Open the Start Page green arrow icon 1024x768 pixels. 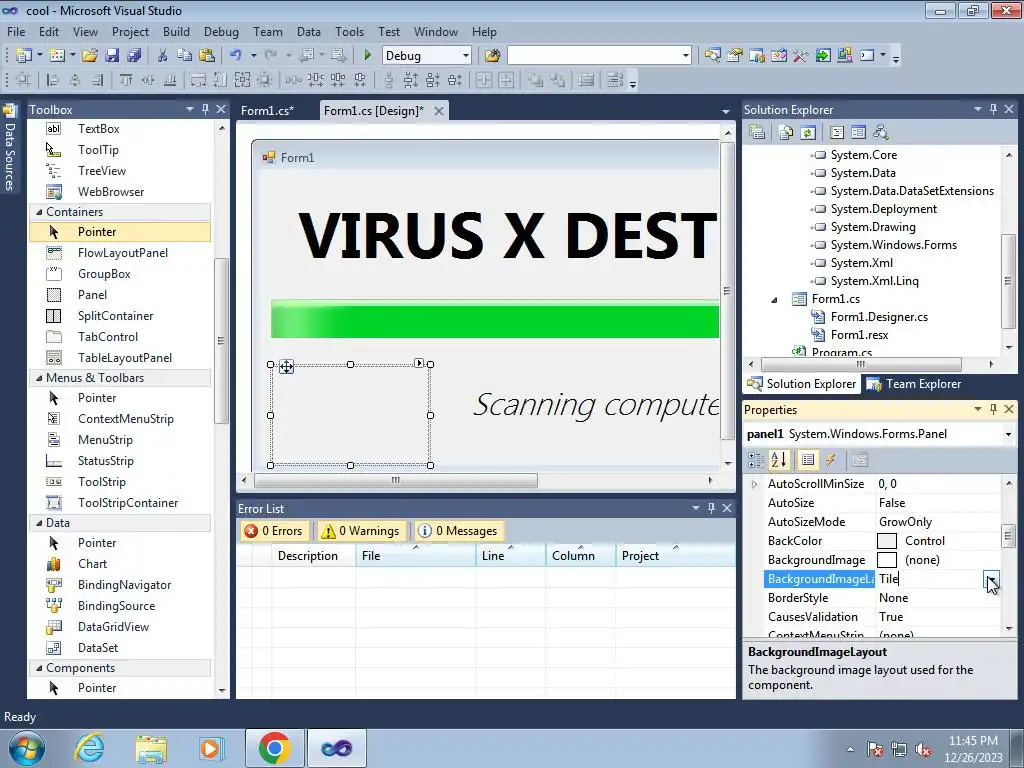823,56
